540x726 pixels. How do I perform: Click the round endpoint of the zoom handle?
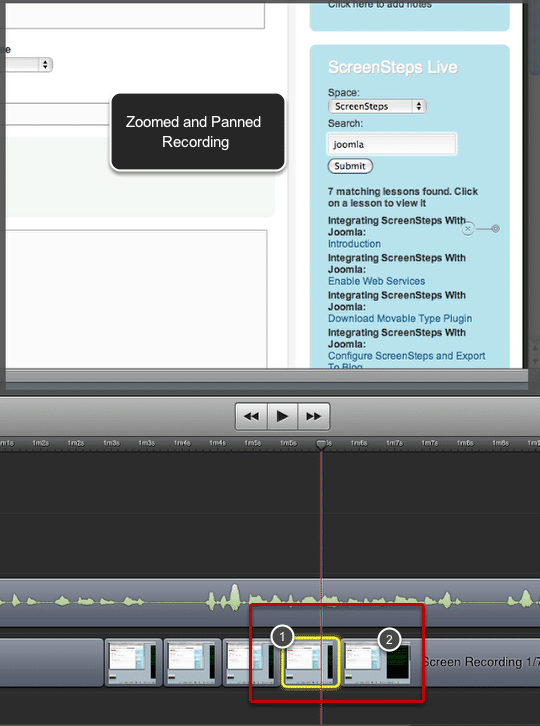[x=496, y=229]
